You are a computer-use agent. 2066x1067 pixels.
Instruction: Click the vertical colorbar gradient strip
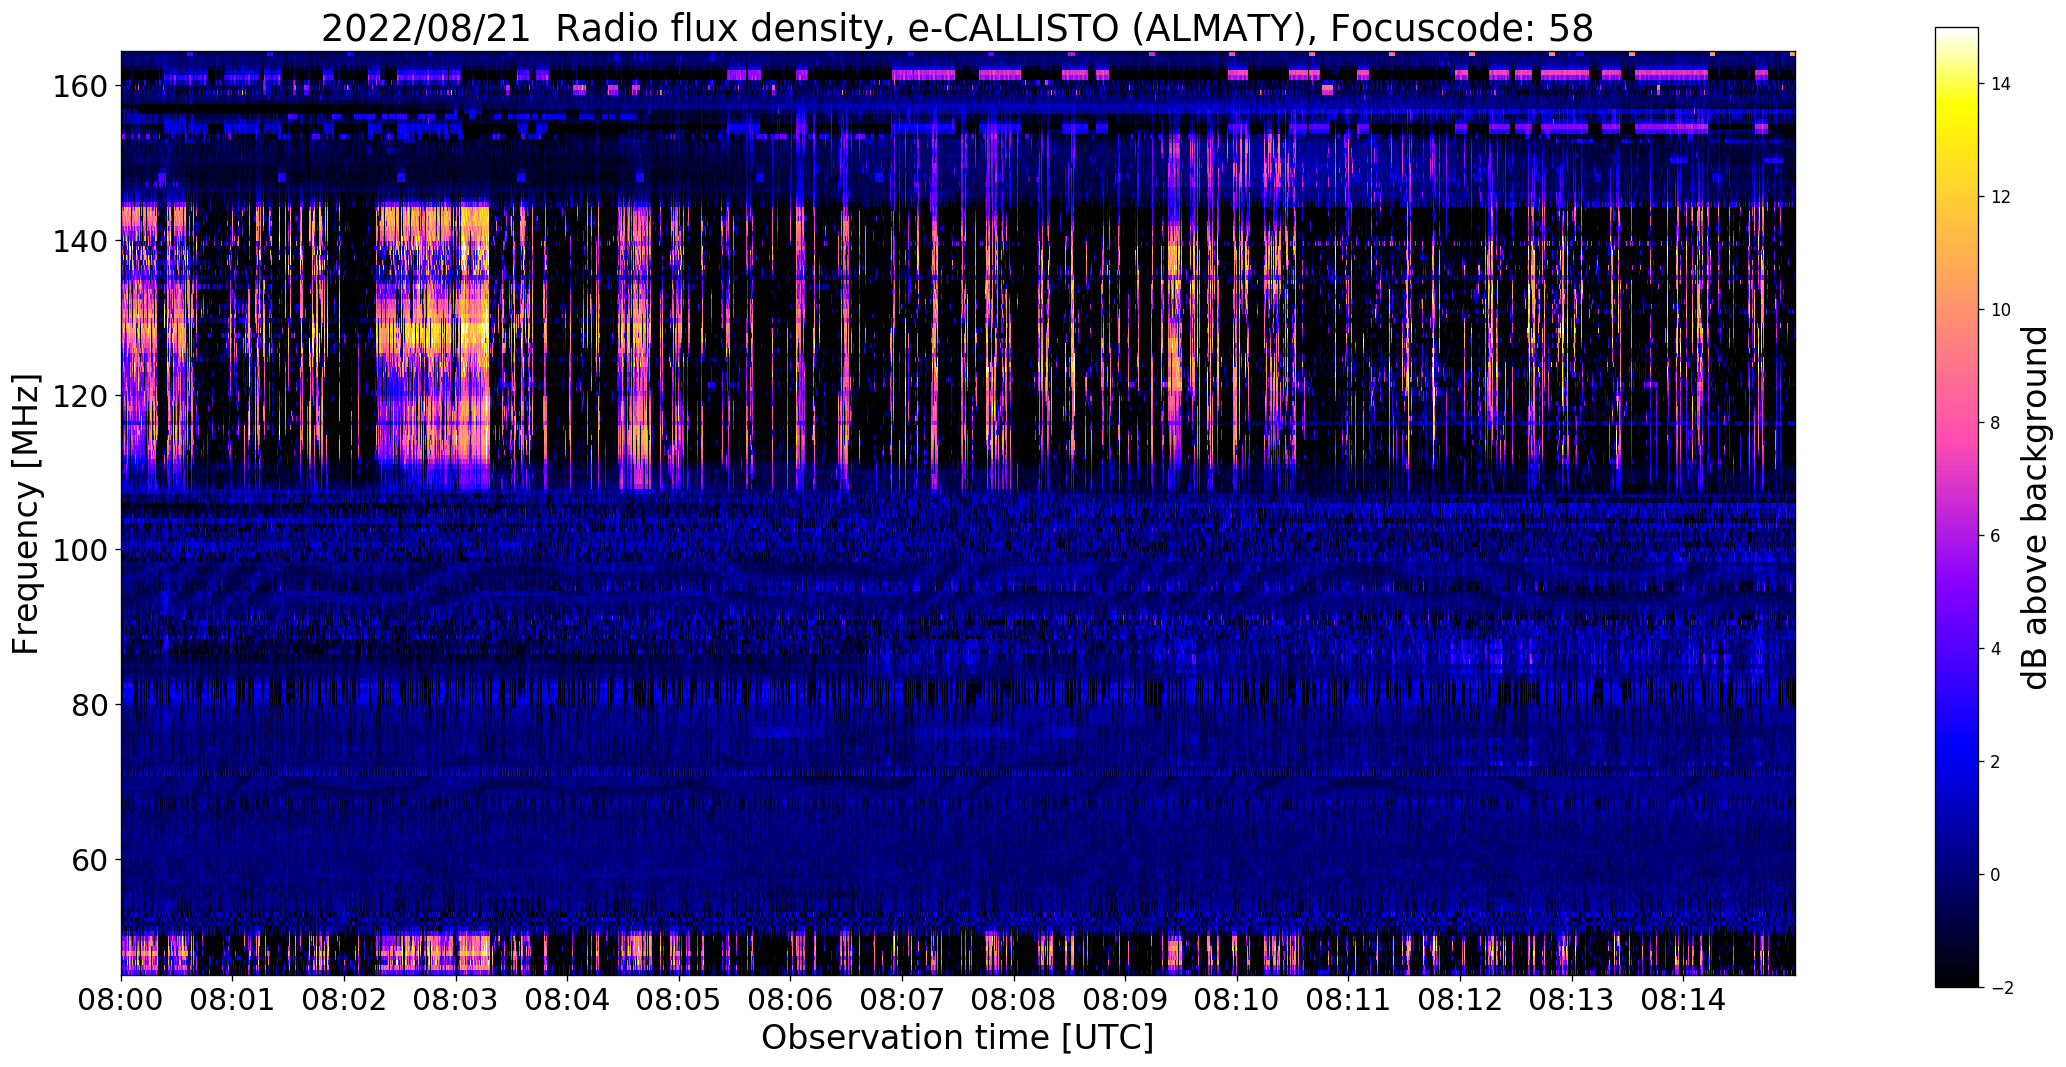1957,507
